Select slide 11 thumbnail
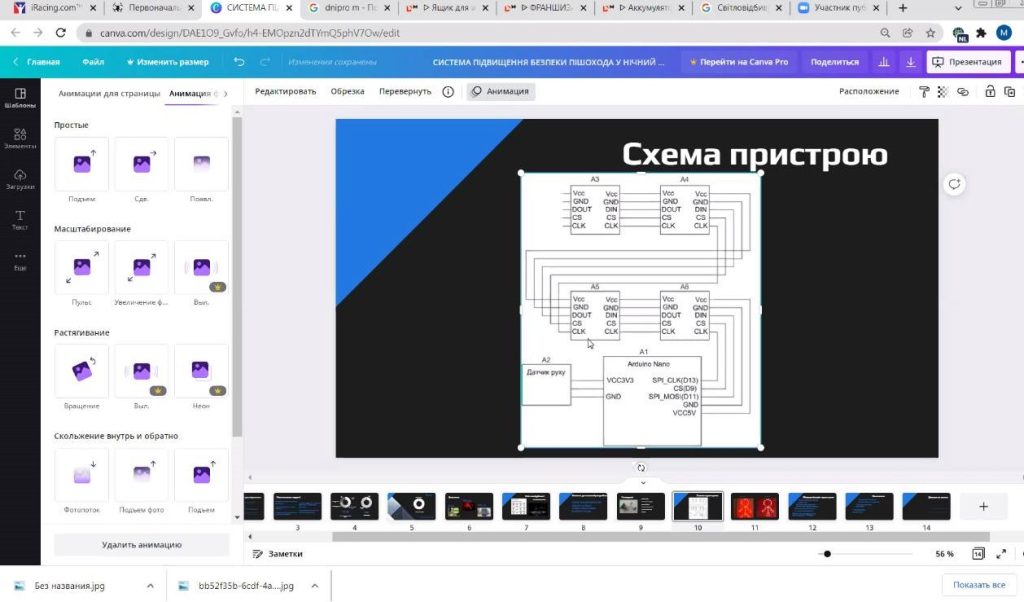The image size is (1024, 602). point(755,507)
